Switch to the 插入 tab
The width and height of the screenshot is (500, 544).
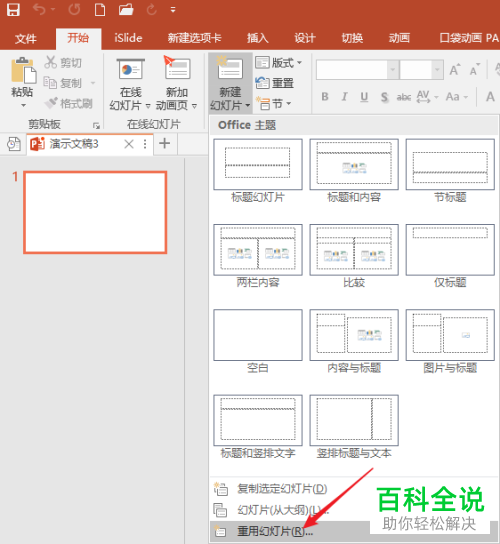pos(257,38)
